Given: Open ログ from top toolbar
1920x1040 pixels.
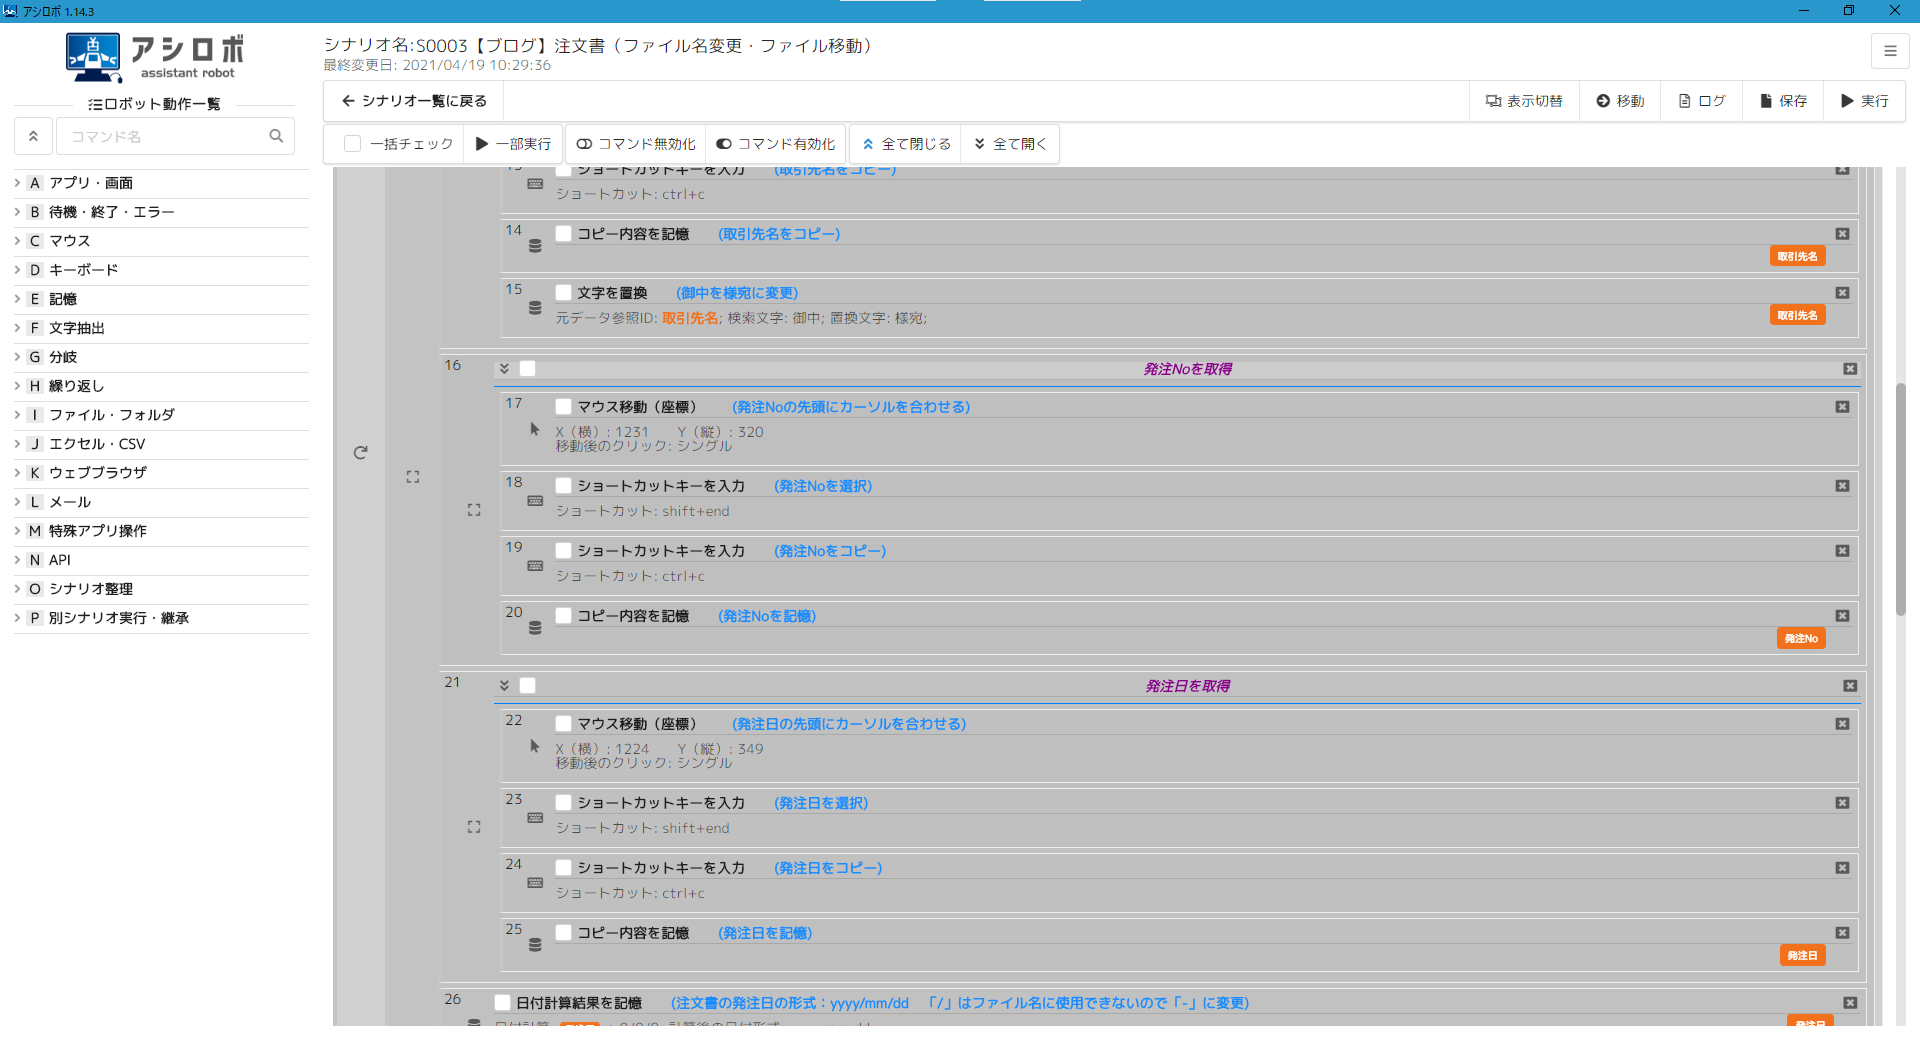Looking at the screenshot, I should click(x=1702, y=101).
